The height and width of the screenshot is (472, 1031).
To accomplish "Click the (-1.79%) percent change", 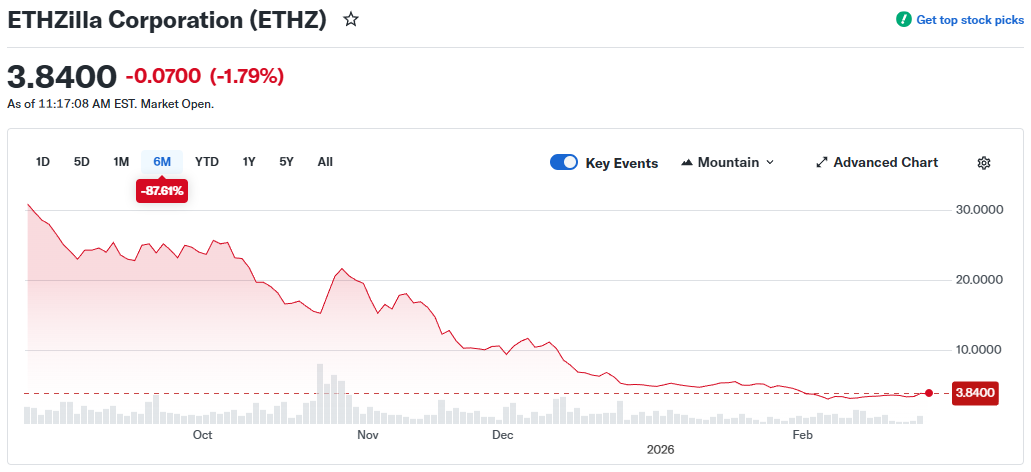I will pos(247,76).
